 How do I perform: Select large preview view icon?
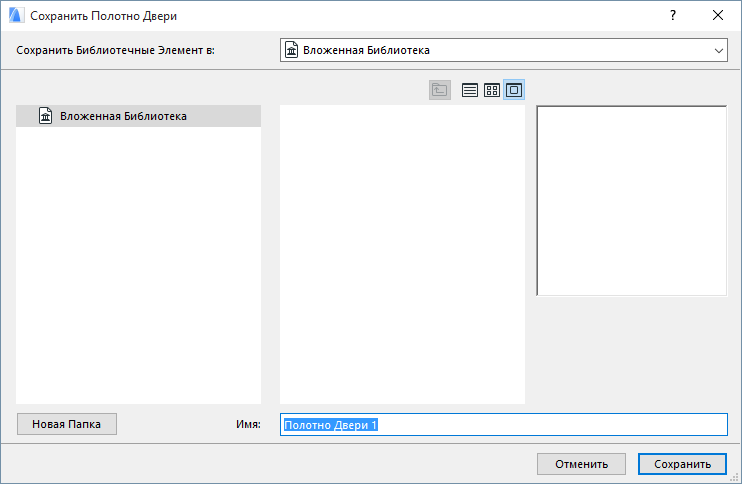514,90
